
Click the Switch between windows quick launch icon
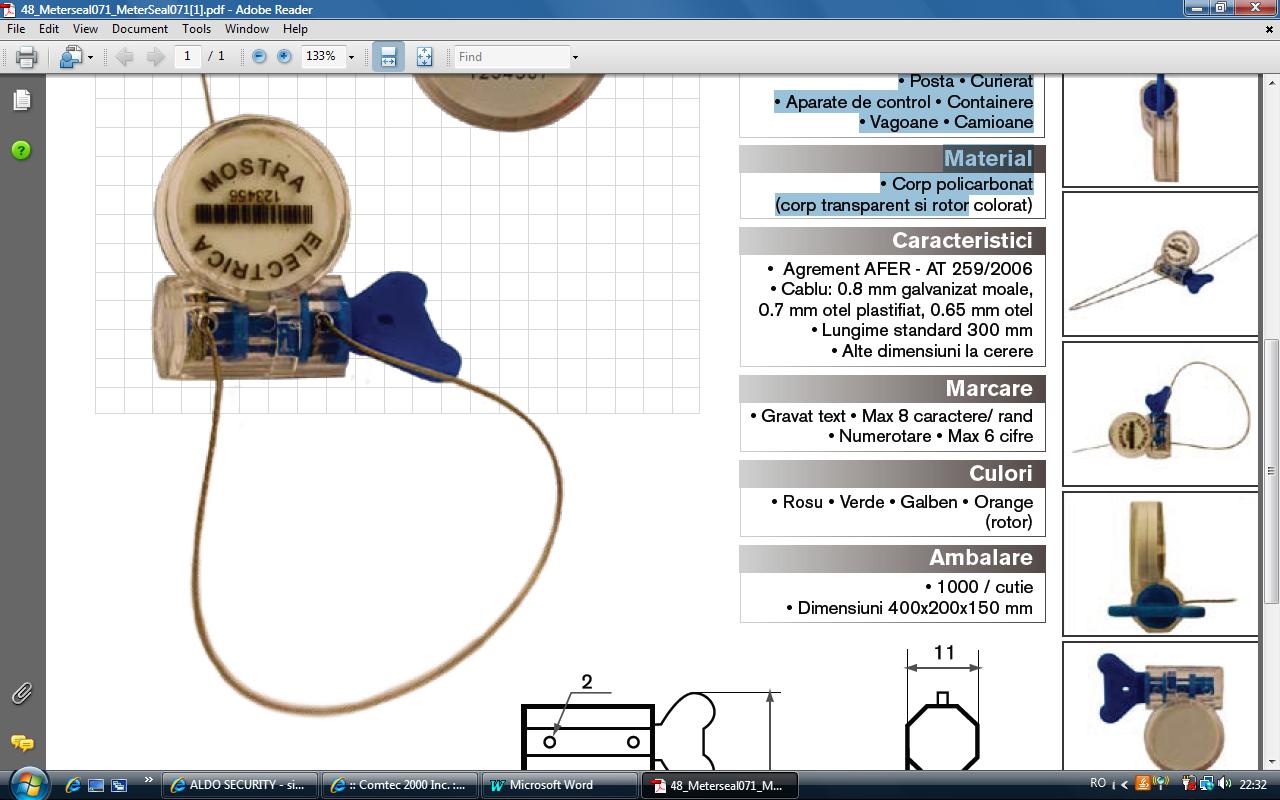[x=119, y=785]
